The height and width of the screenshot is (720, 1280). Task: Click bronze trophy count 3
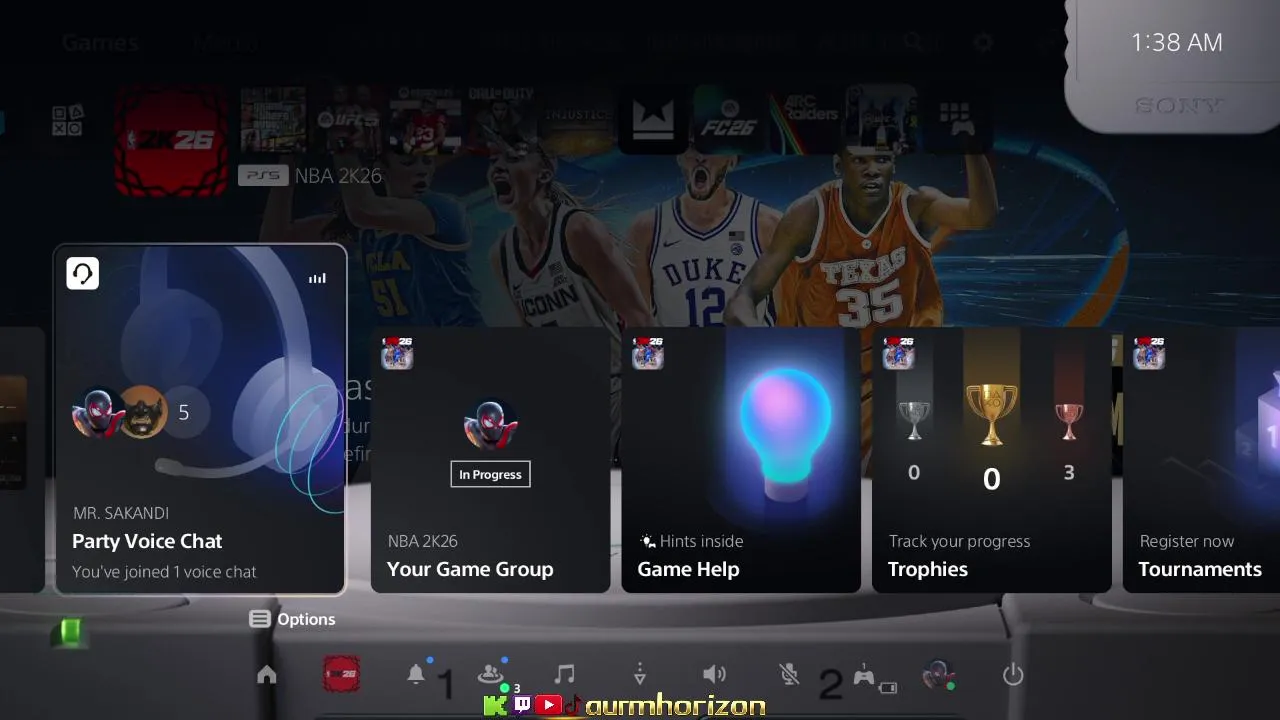point(1069,473)
